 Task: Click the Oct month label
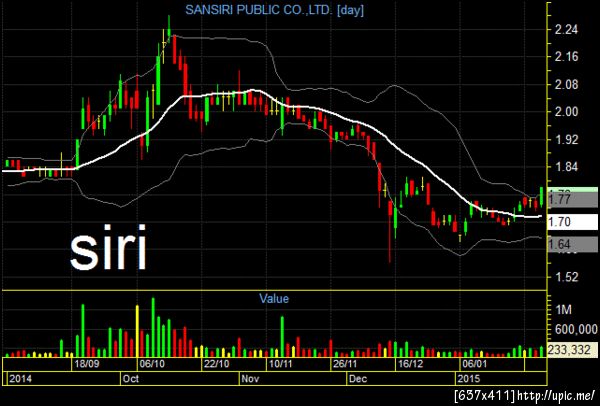point(131,379)
